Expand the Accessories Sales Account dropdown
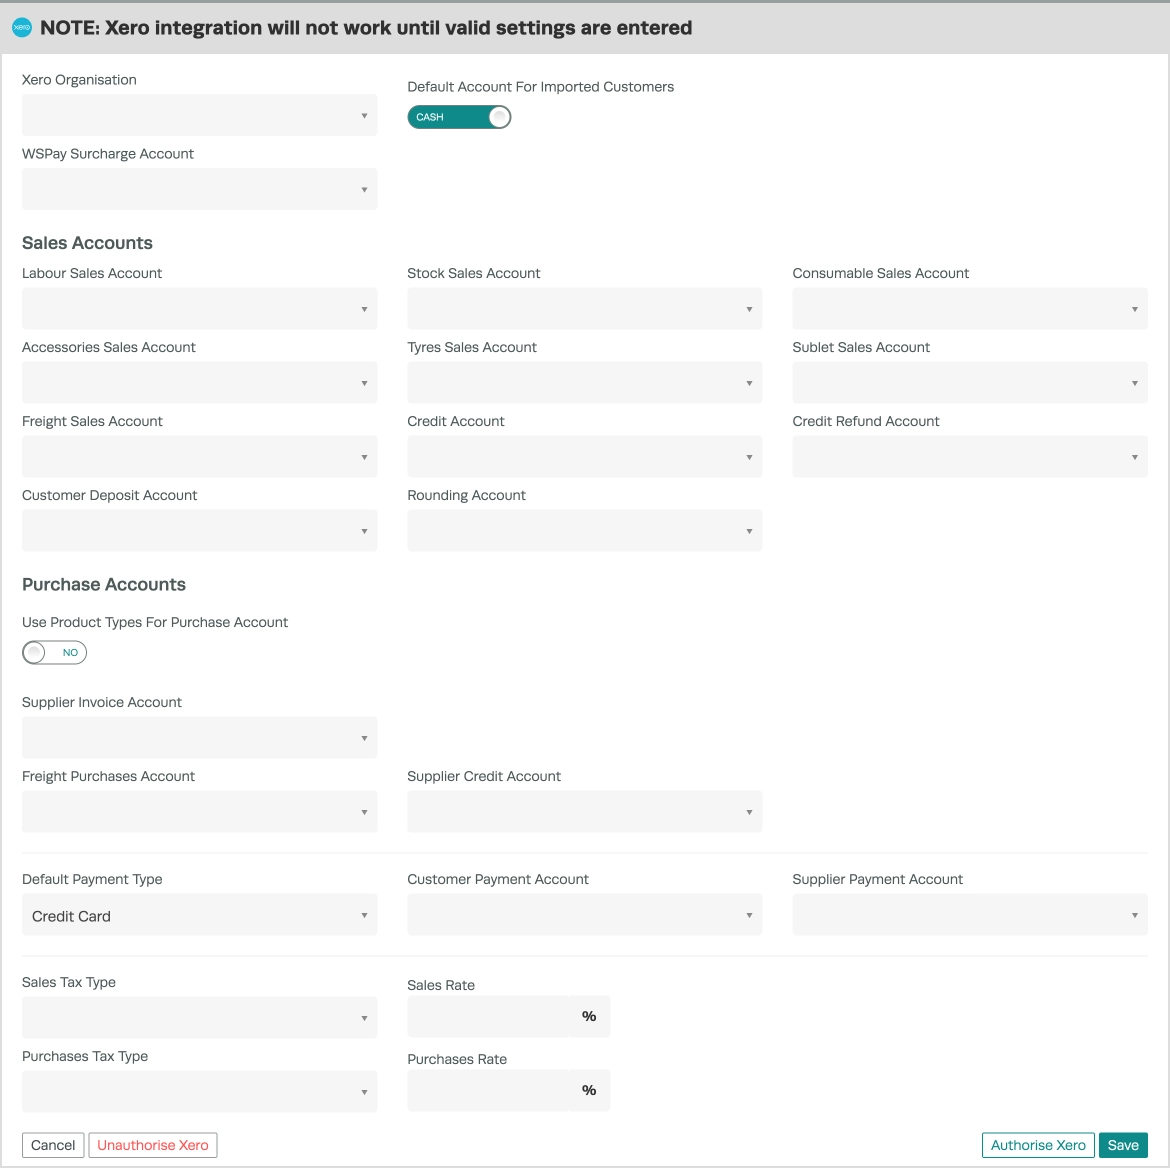 [199, 382]
